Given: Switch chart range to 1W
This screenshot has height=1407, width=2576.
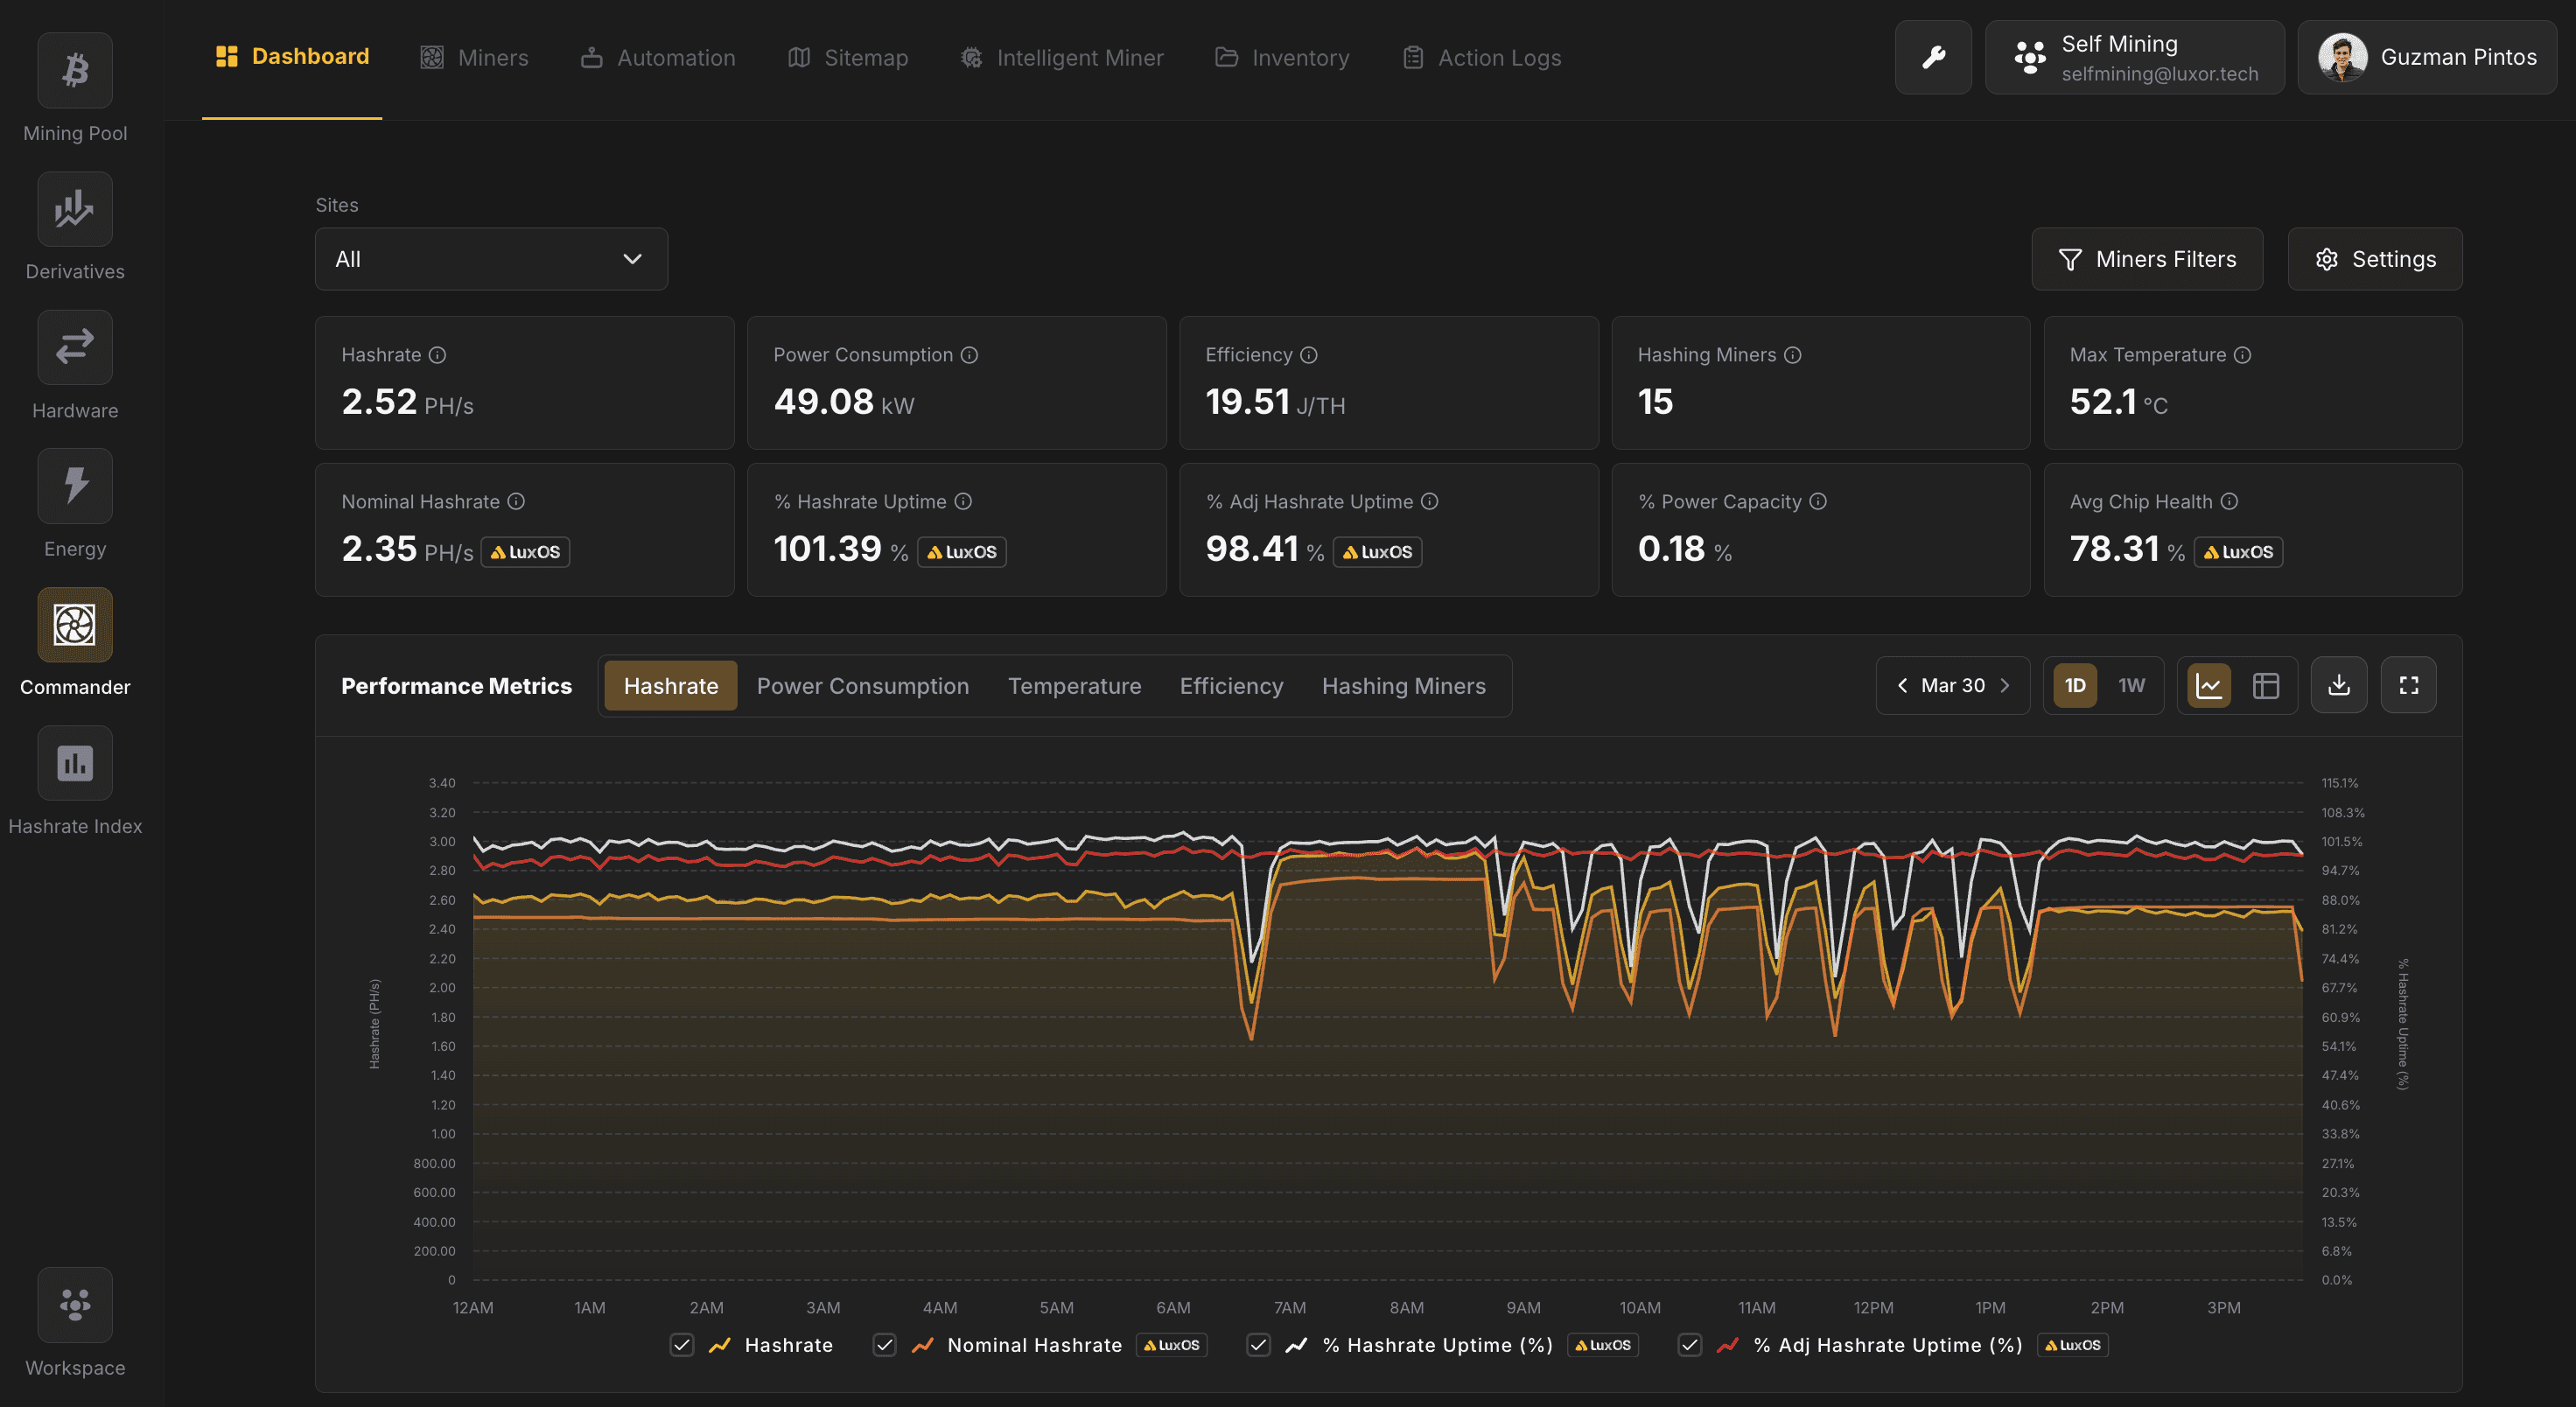Looking at the screenshot, I should pyautogui.click(x=2131, y=685).
